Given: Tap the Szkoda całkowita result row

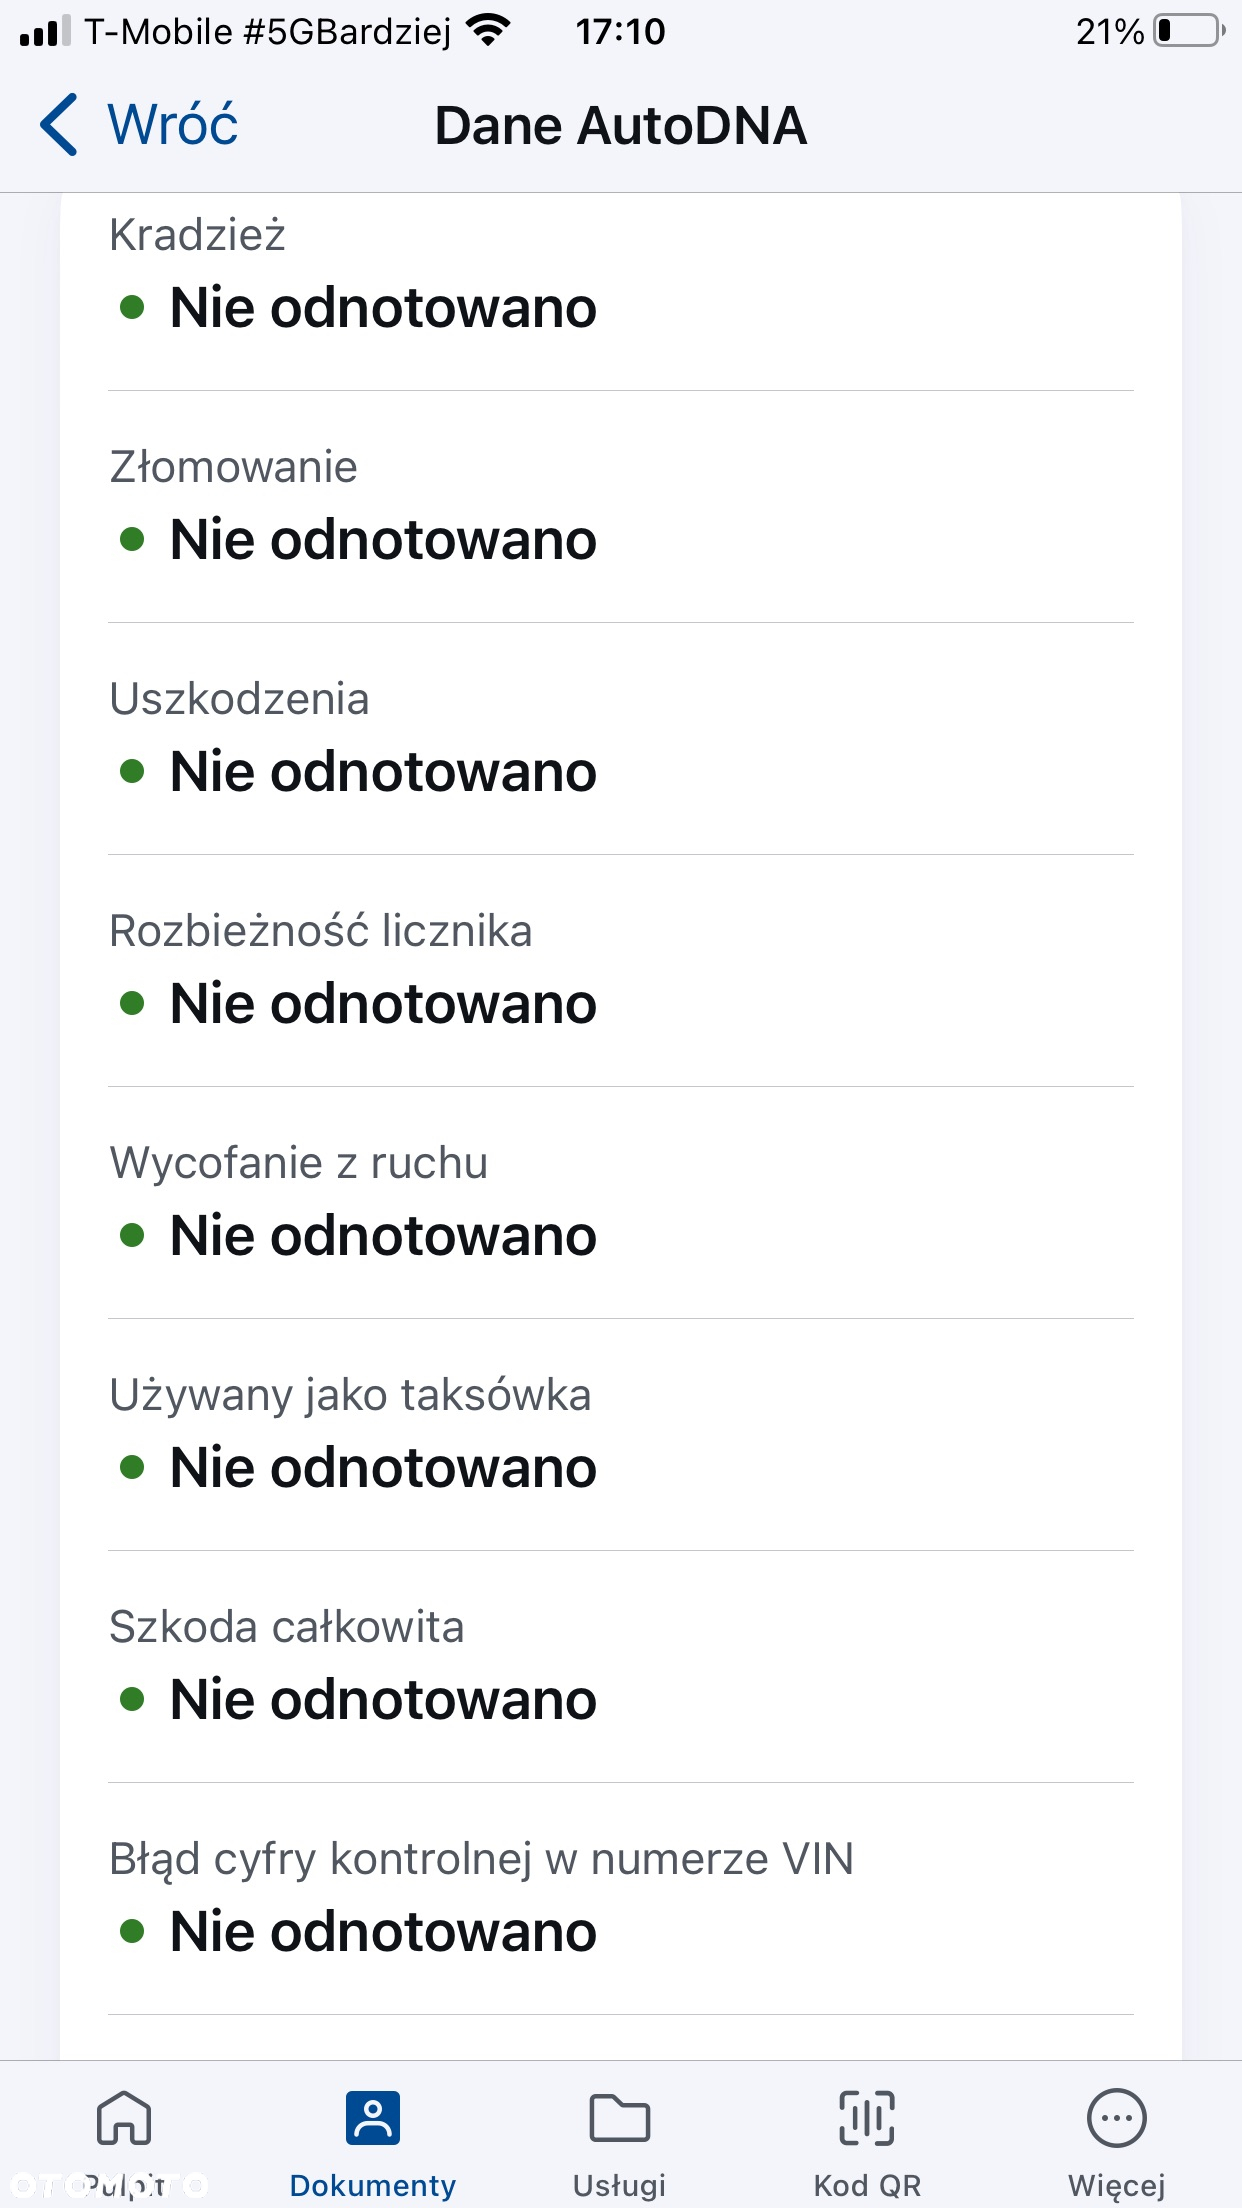Looking at the screenshot, I should pyautogui.click(x=621, y=1667).
